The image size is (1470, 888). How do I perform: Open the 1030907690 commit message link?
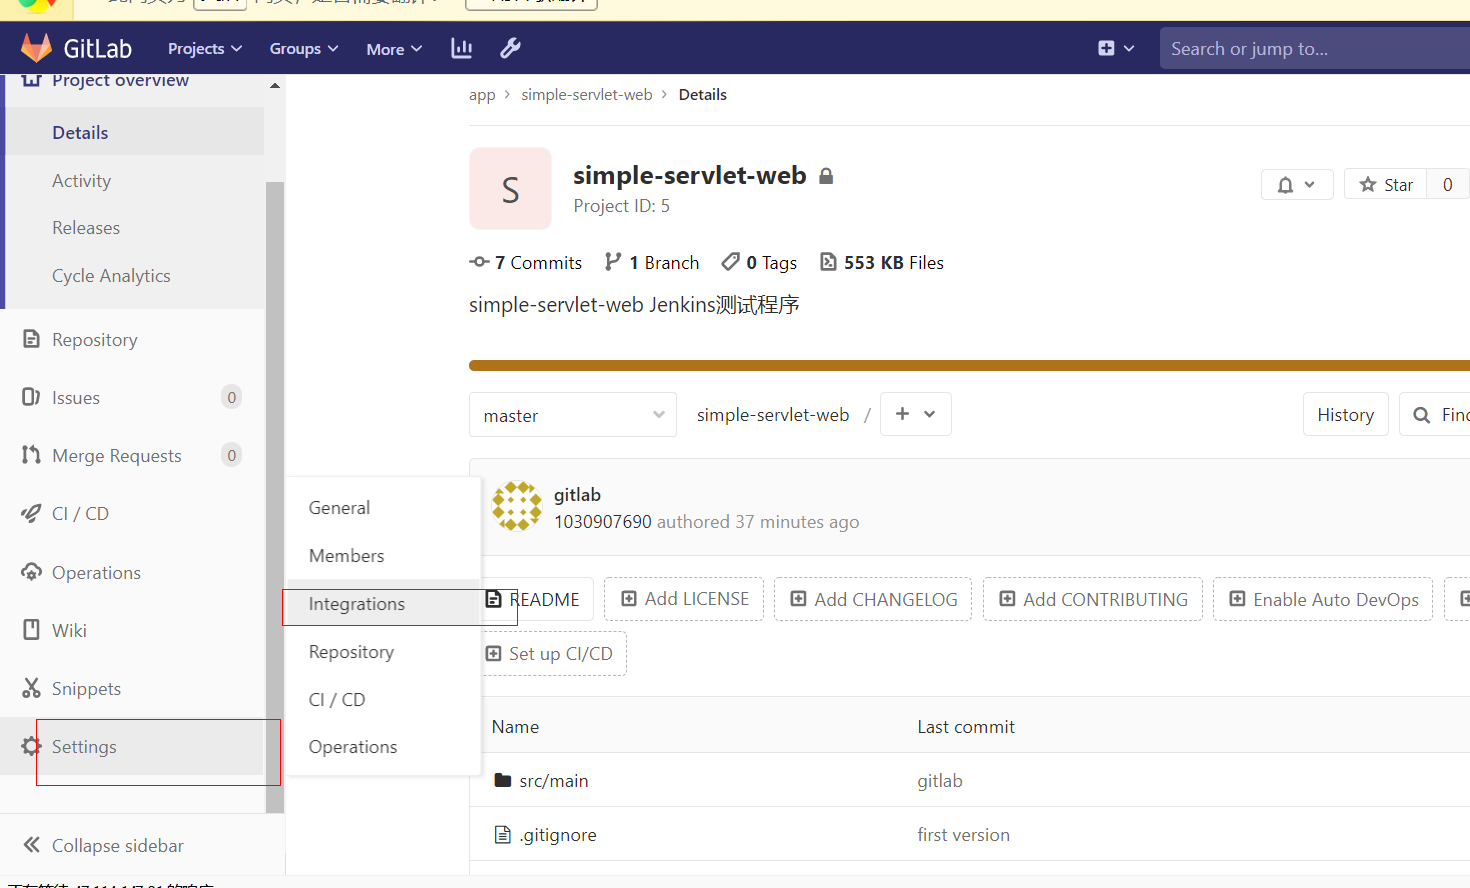click(603, 521)
